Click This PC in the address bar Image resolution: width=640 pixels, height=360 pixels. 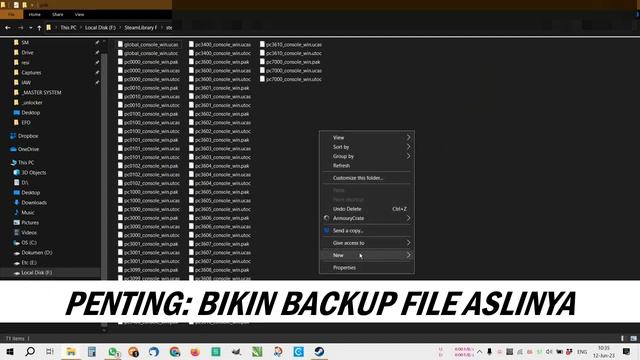68,28
